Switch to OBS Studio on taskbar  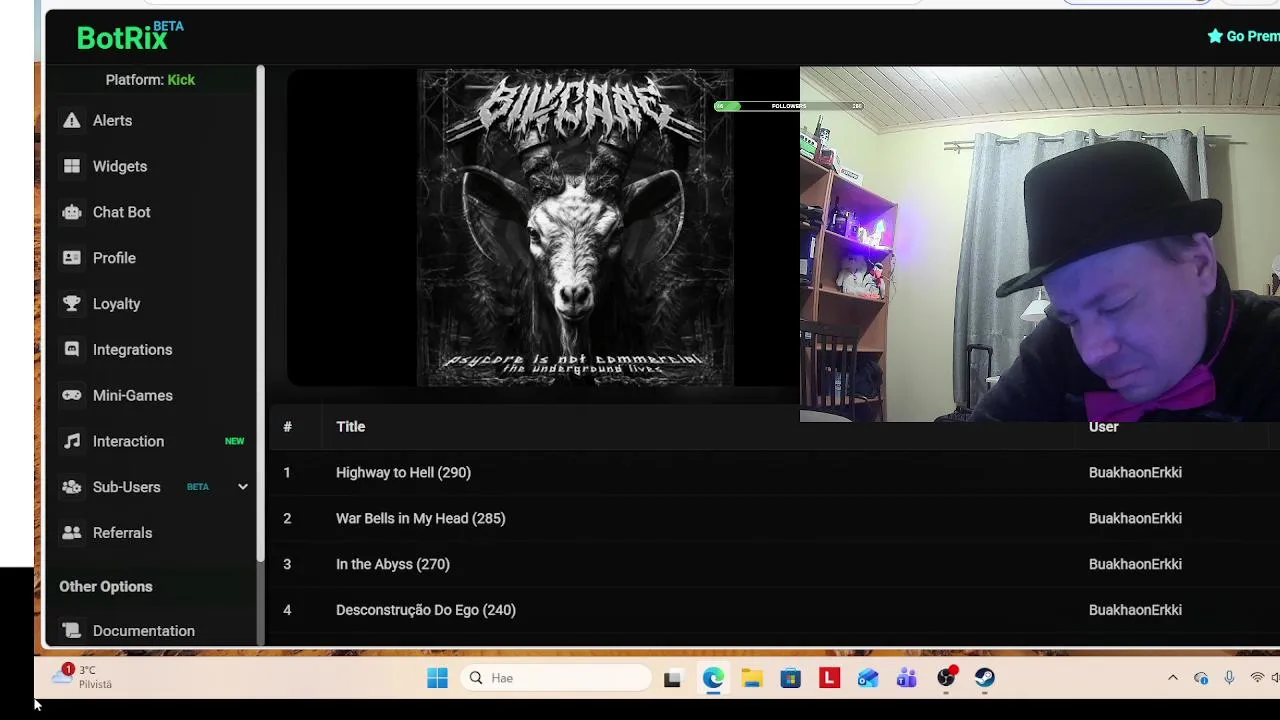(946, 678)
